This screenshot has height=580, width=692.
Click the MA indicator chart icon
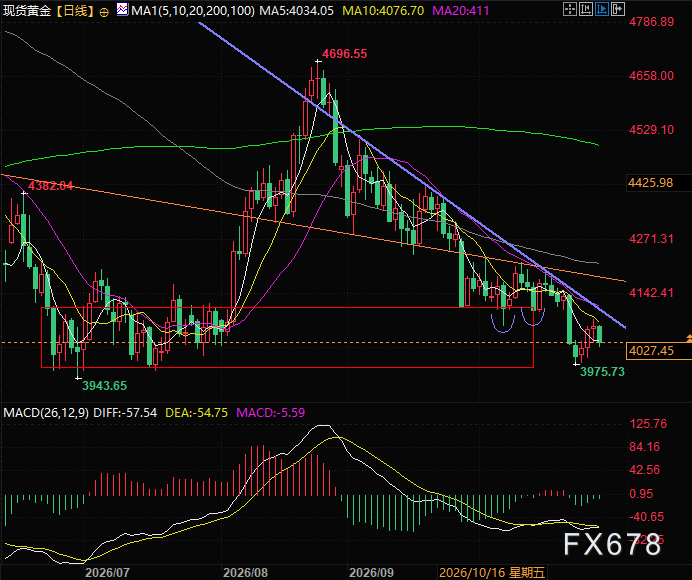point(122,9)
